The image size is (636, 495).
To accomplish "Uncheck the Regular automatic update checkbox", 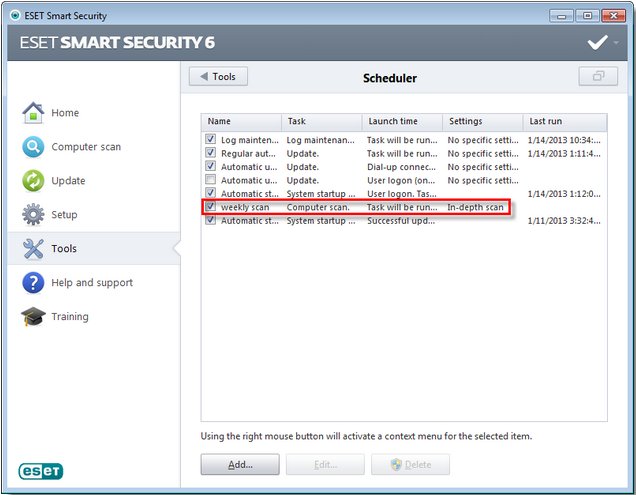I will (x=210, y=152).
